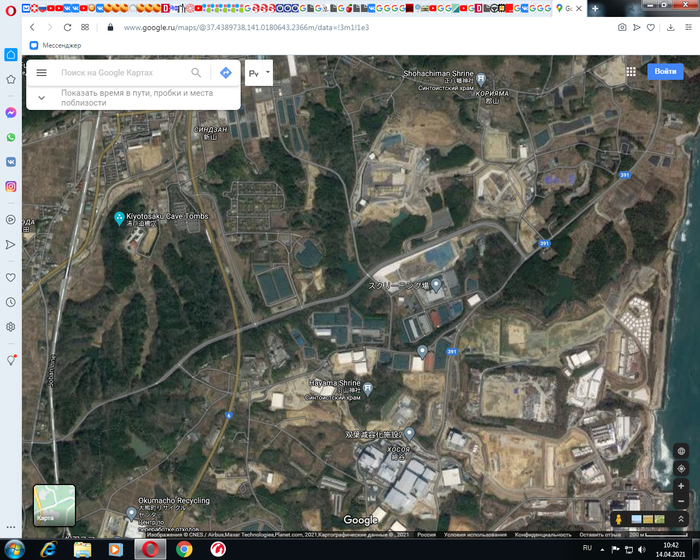
Task: Close the Google Maps tab
Action: click(579, 8)
